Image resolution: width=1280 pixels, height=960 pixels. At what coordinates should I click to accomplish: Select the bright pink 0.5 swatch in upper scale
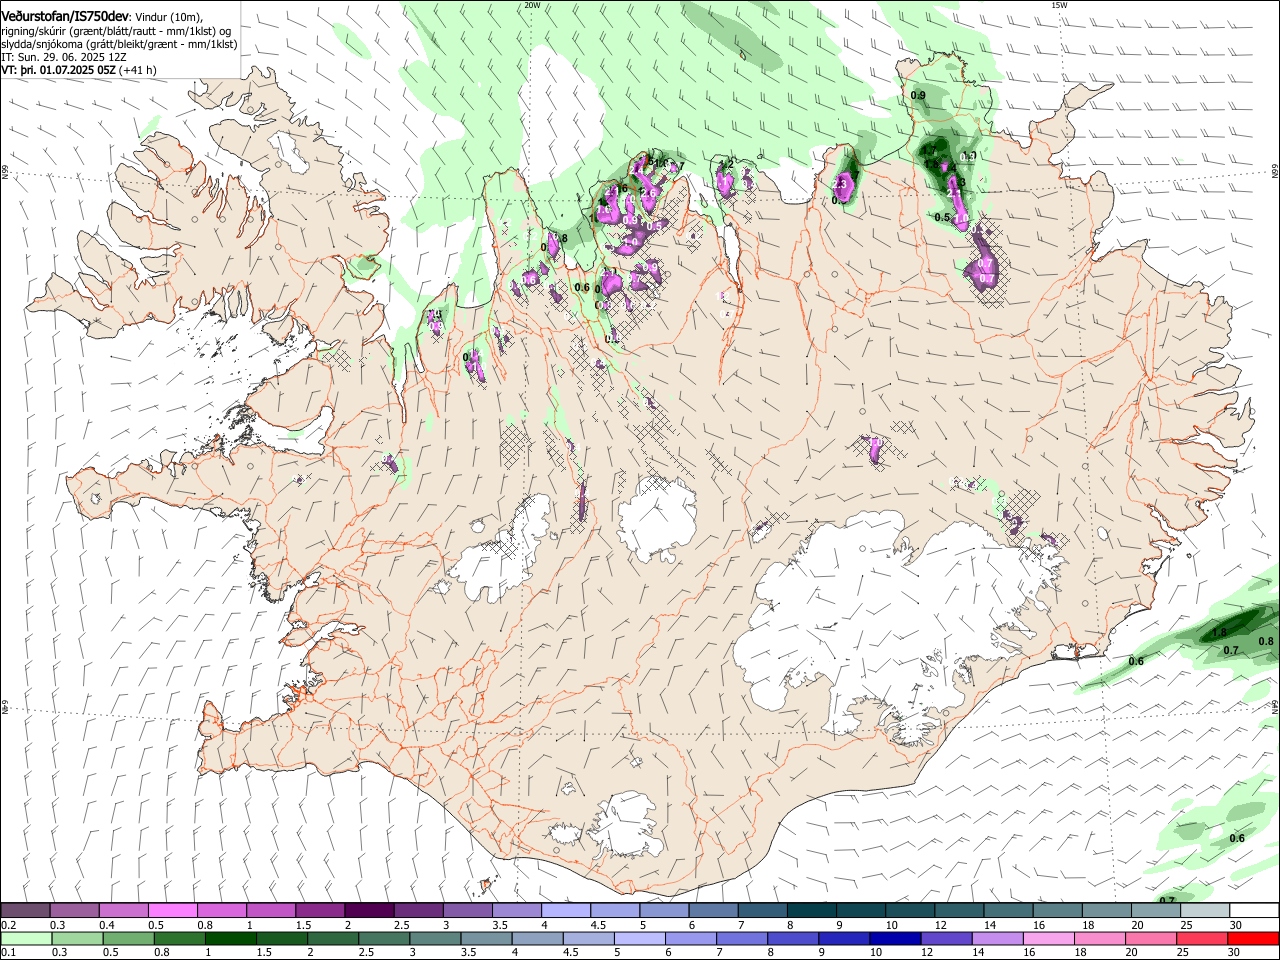pyautogui.click(x=172, y=910)
